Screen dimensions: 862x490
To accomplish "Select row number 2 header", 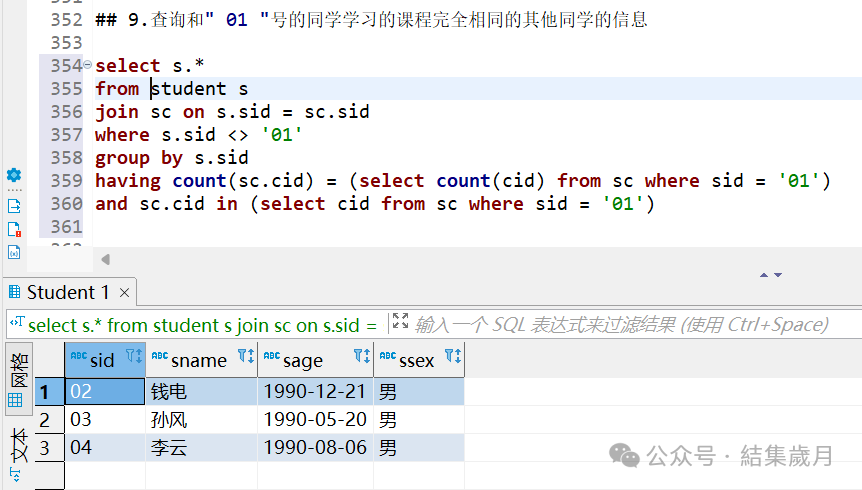I will (x=49, y=420).
